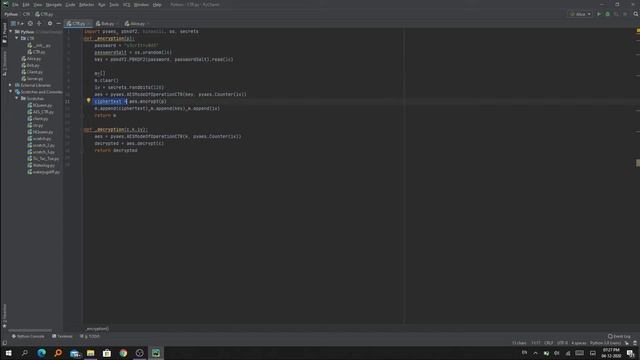Select Bob.py in project tree
The image size is (640, 360).
click(x=30, y=65)
